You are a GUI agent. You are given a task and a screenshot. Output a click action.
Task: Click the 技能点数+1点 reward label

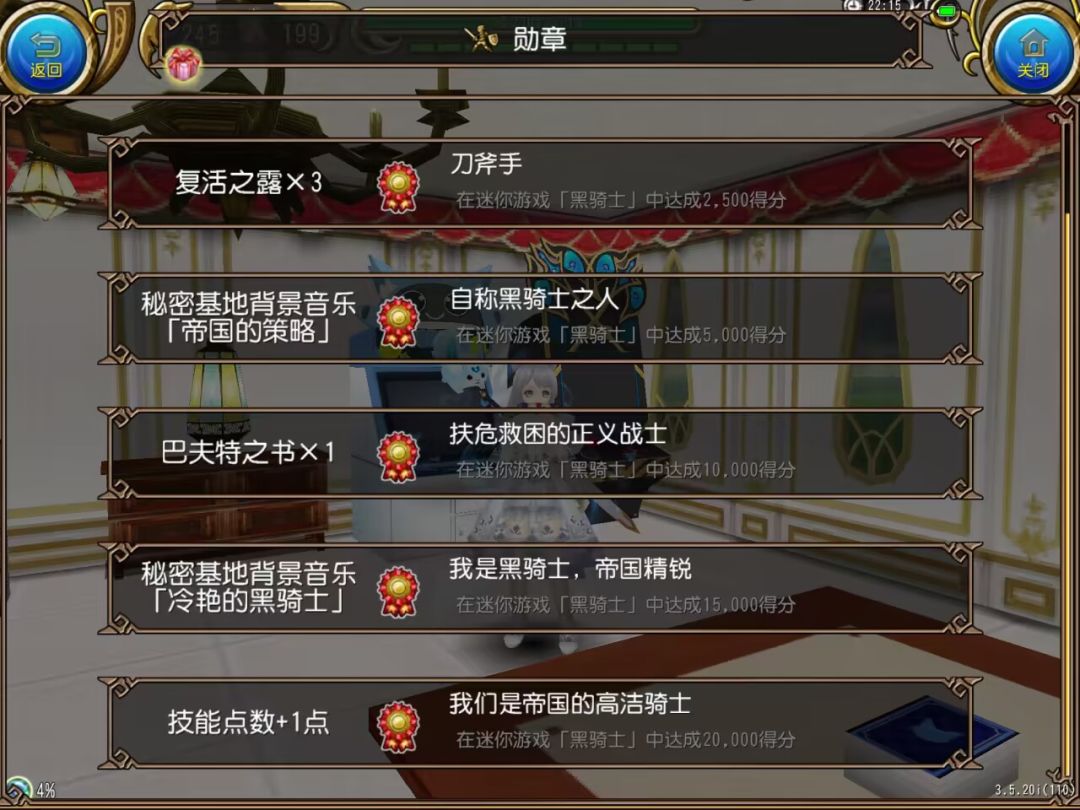tap(248, 723)
